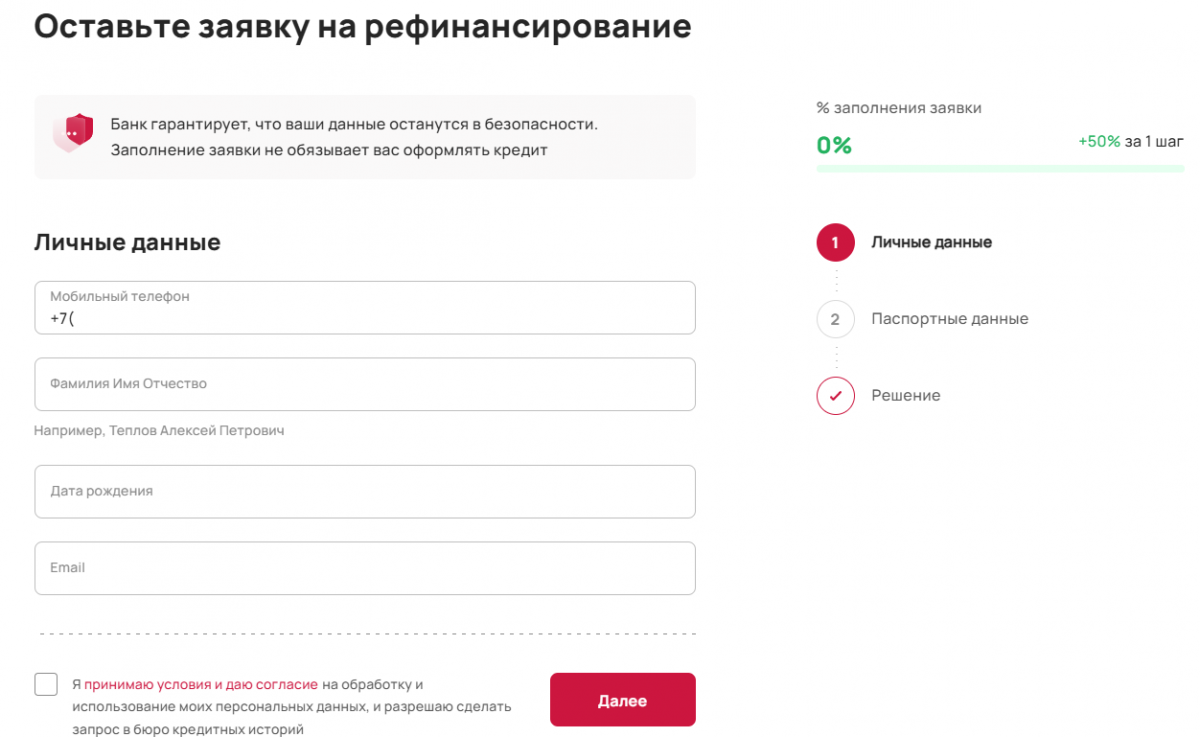Open the 'принимаю условия и даю согласие' link
The image size is (1200, 737).
200,685
